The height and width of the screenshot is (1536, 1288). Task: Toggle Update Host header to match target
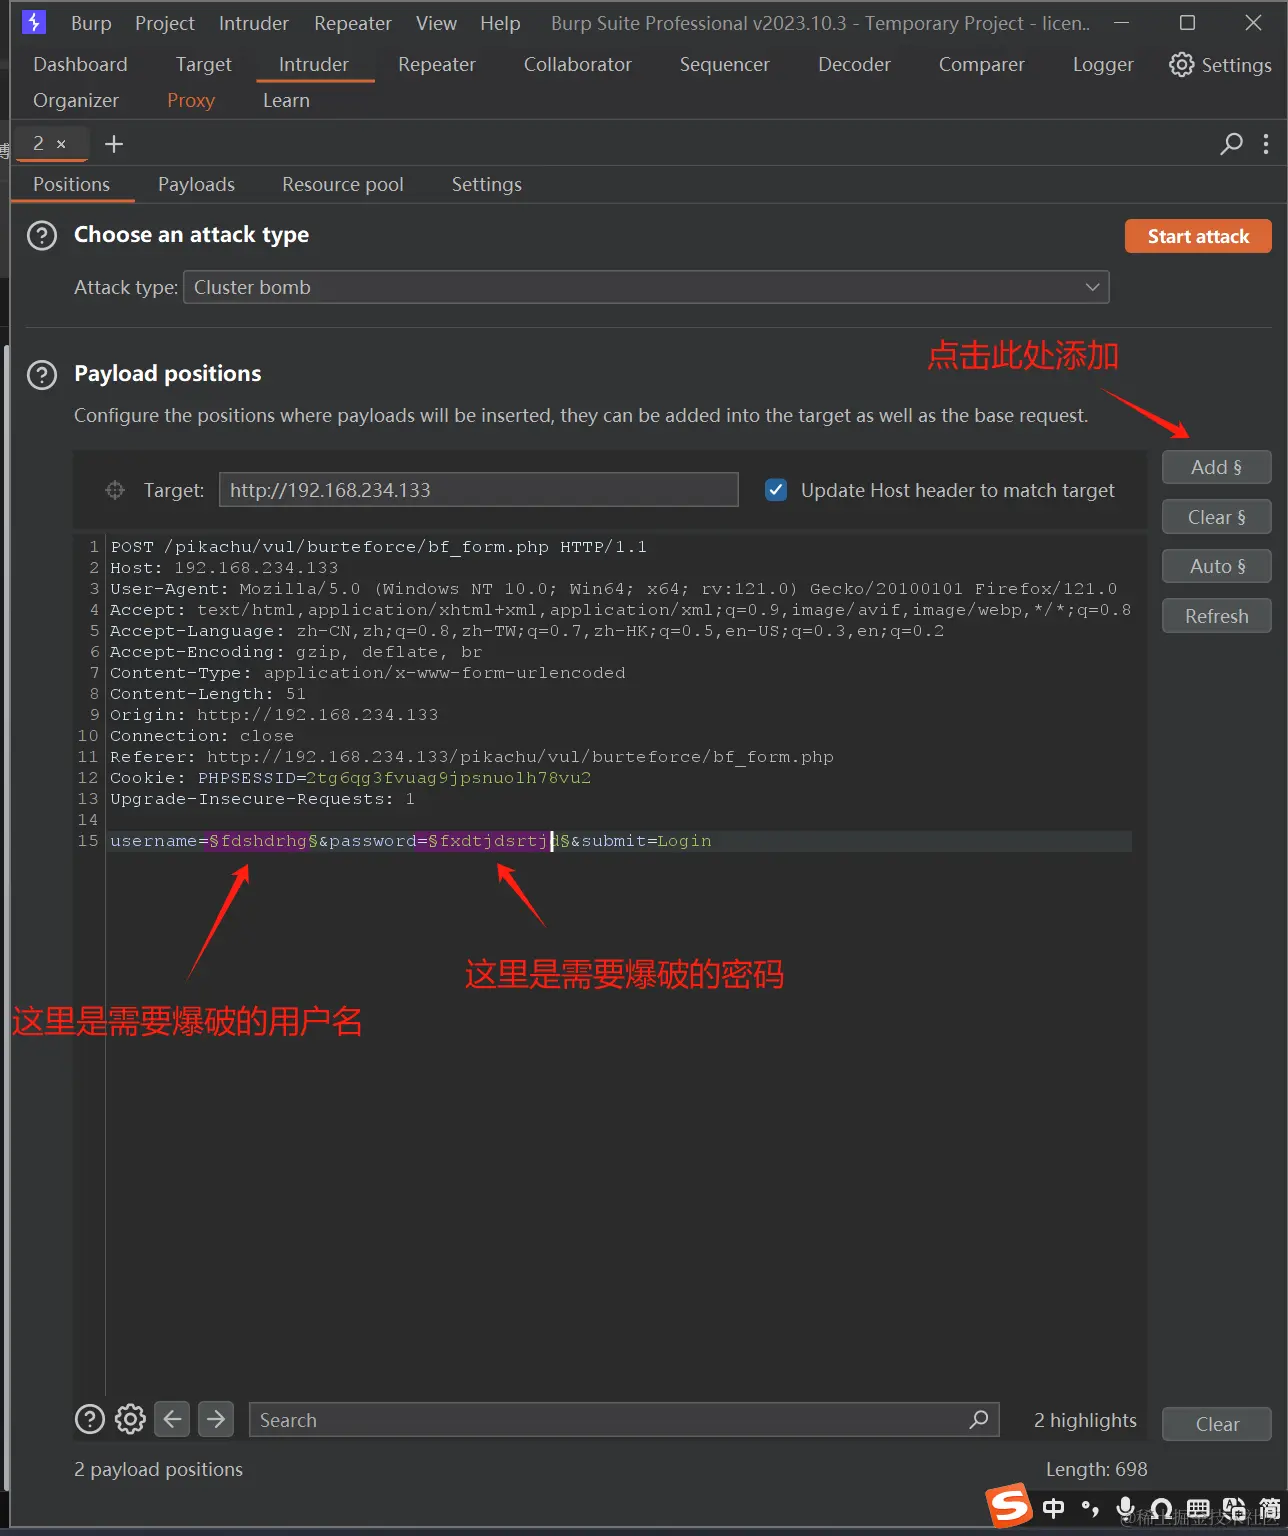(x=776, y=490)
